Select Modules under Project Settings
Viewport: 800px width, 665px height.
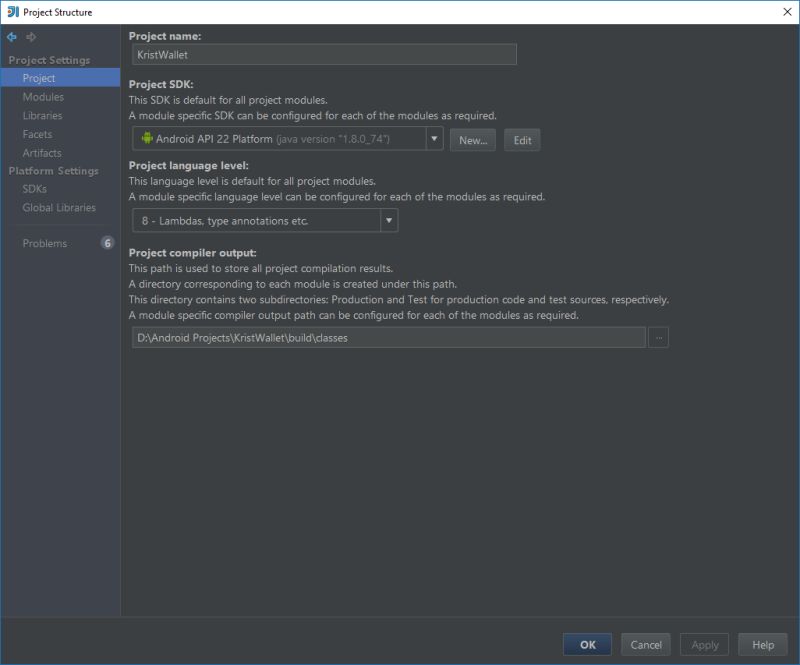[45, 96]
